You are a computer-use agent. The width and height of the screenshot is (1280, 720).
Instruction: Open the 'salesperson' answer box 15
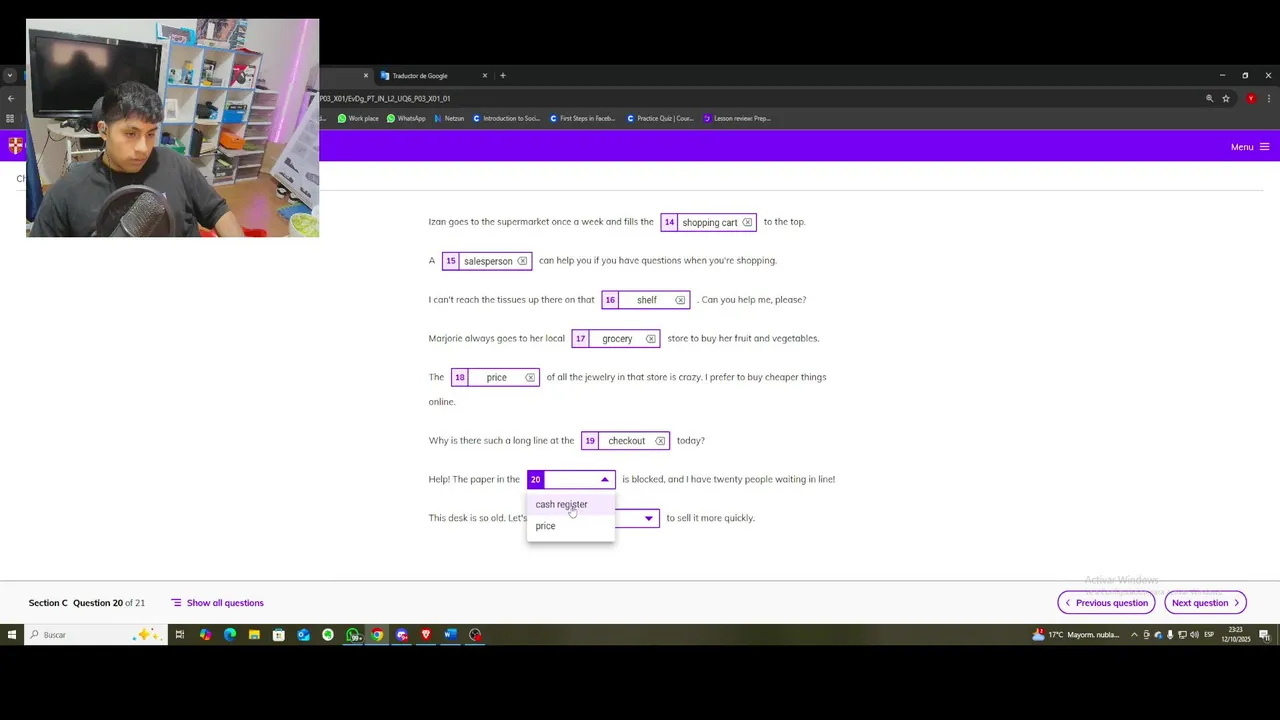487,261
